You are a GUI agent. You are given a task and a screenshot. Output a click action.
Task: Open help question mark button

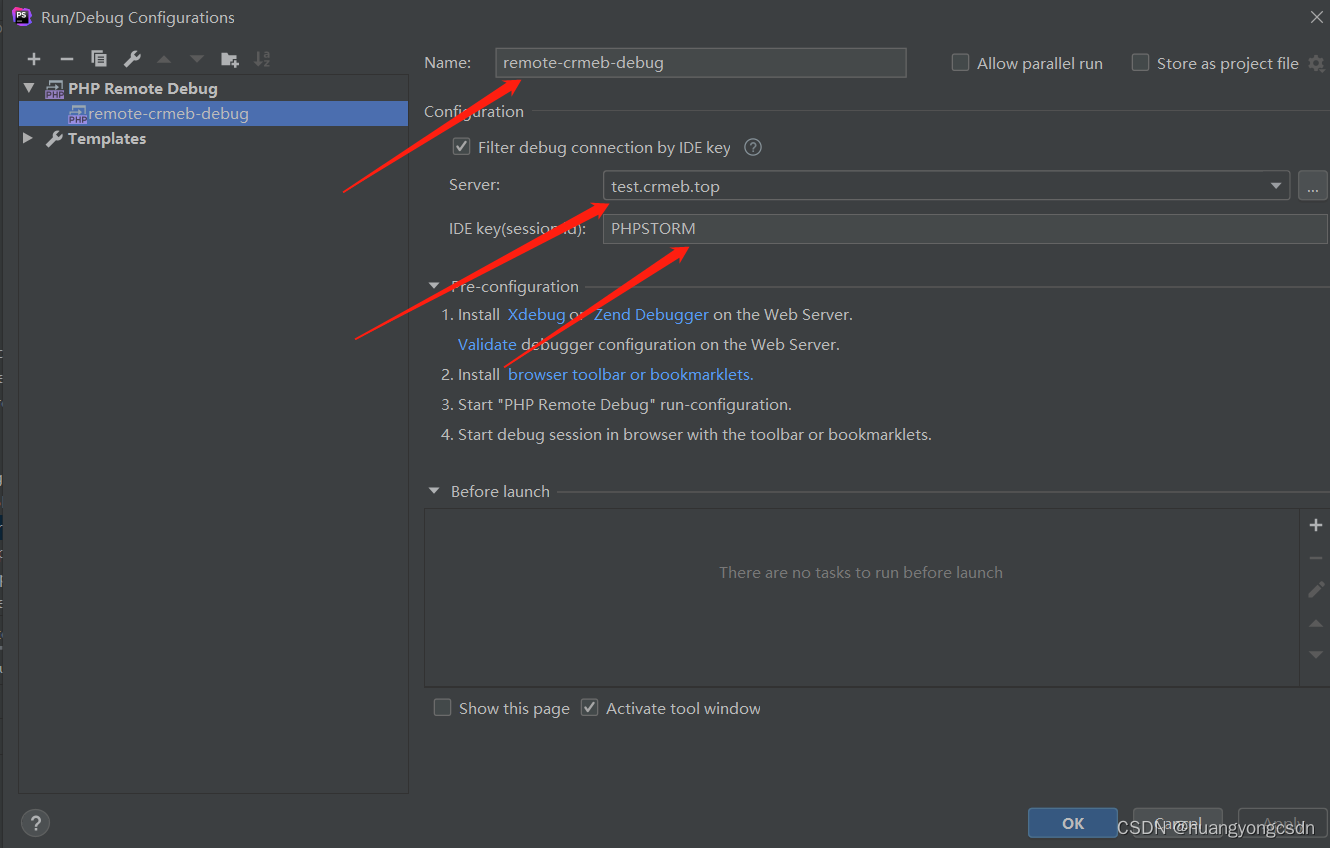pyautogui.click(x=35, y=823)
